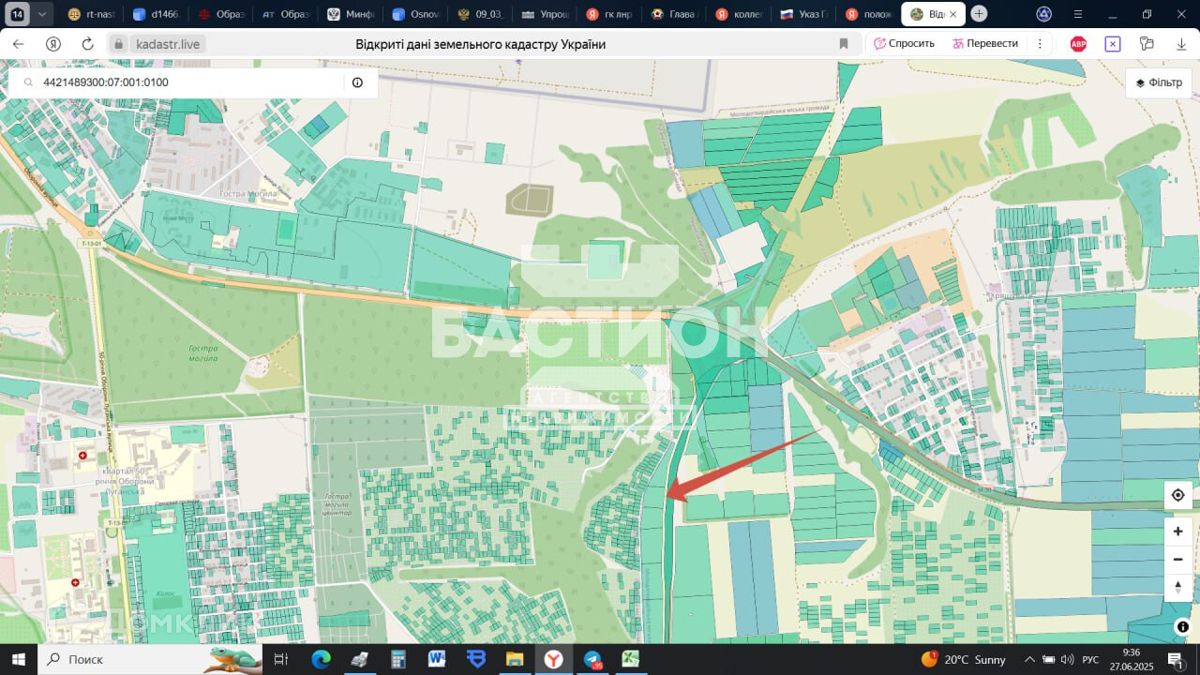1200x675 pixels.
Task: Reset map compass orientation
Action: click(x=1178, y=586)
